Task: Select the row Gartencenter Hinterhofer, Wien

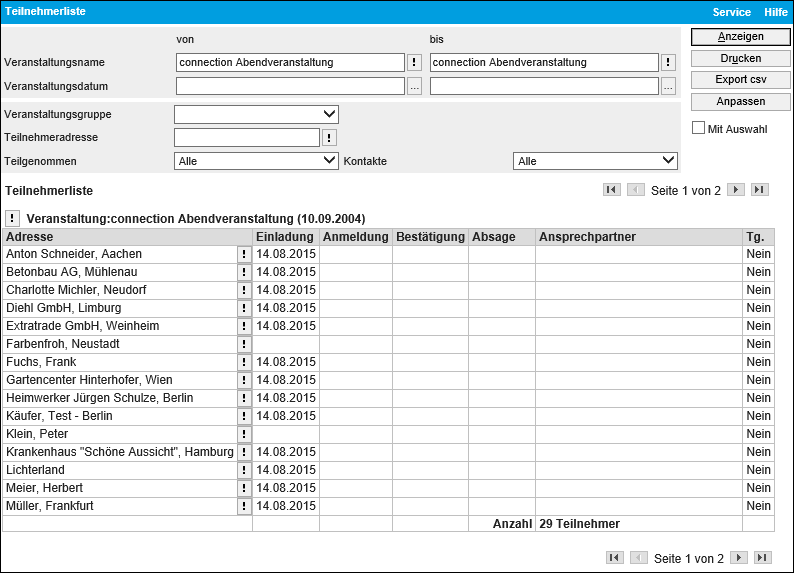Action: click(x=388, y=380)
